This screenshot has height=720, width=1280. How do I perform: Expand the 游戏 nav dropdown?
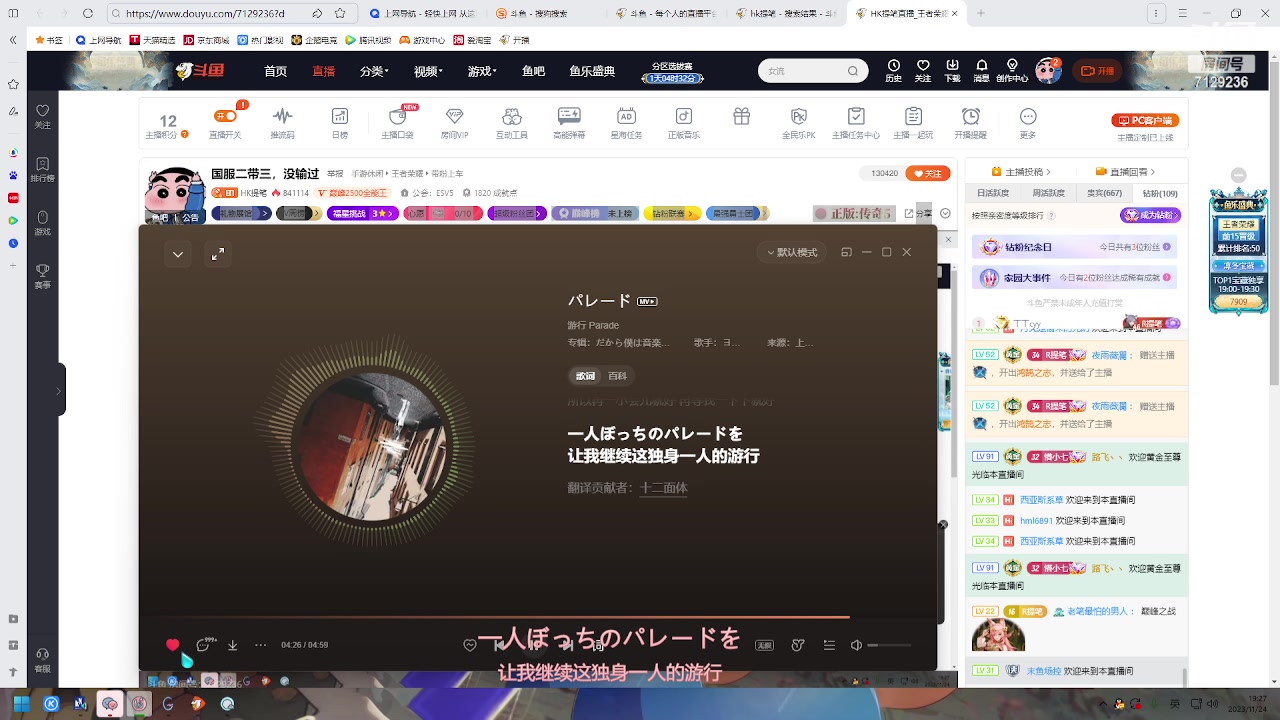click(x=481, y=71)
